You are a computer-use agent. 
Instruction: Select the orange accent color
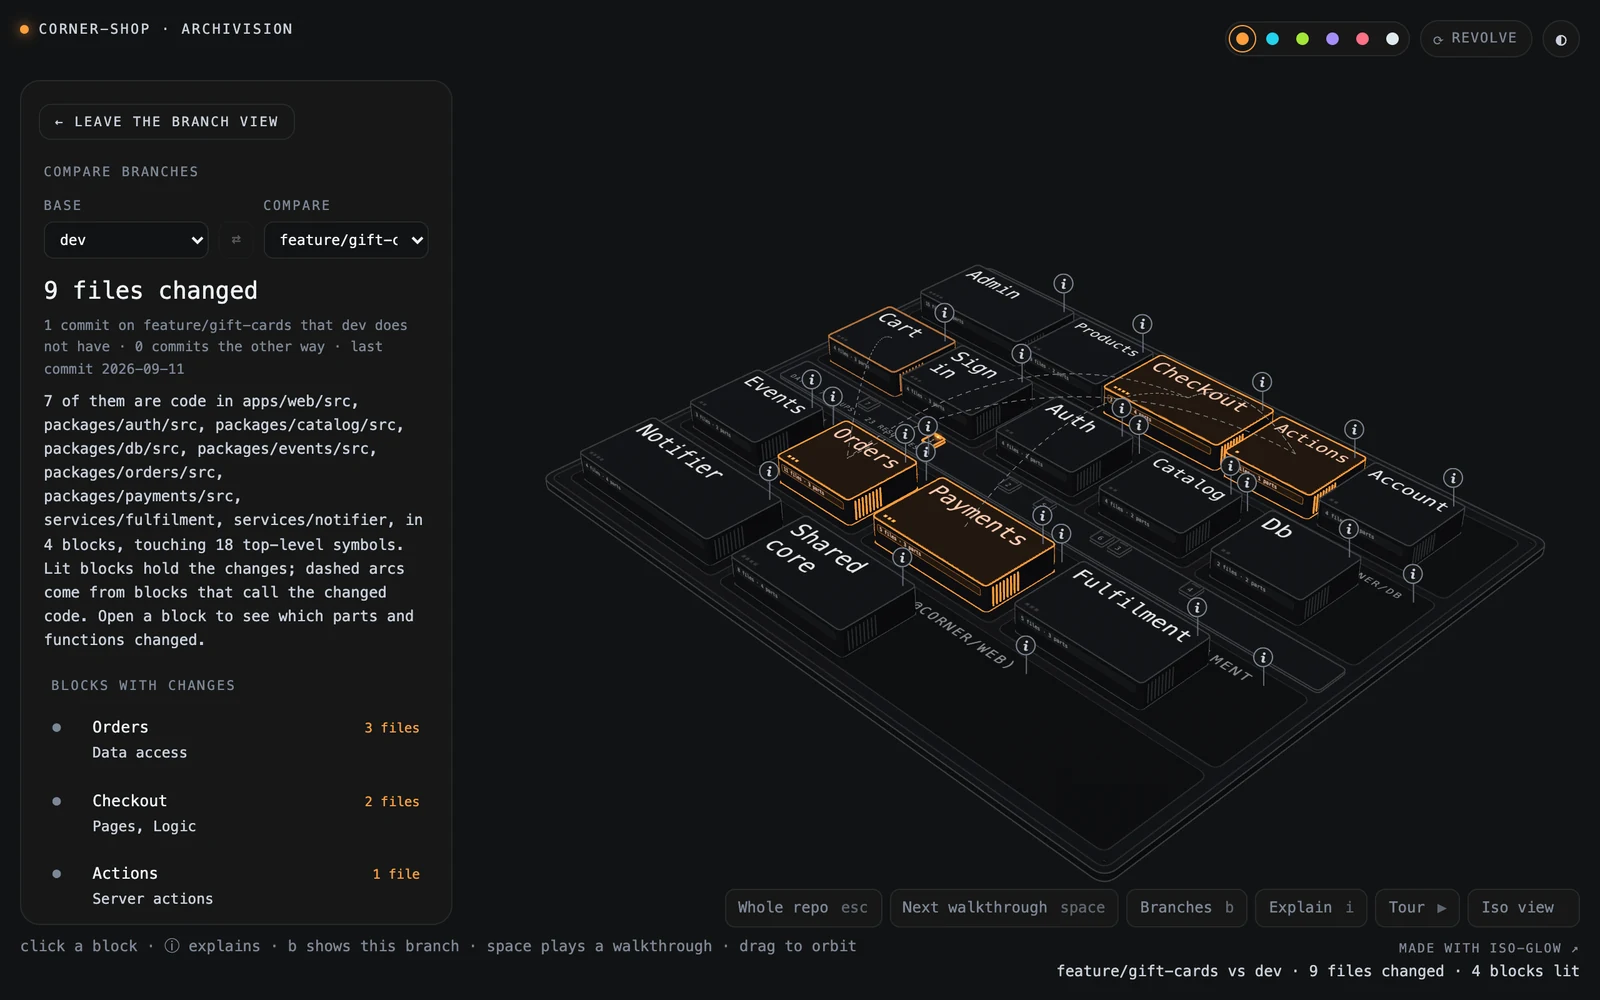(x=1242, y=39)
